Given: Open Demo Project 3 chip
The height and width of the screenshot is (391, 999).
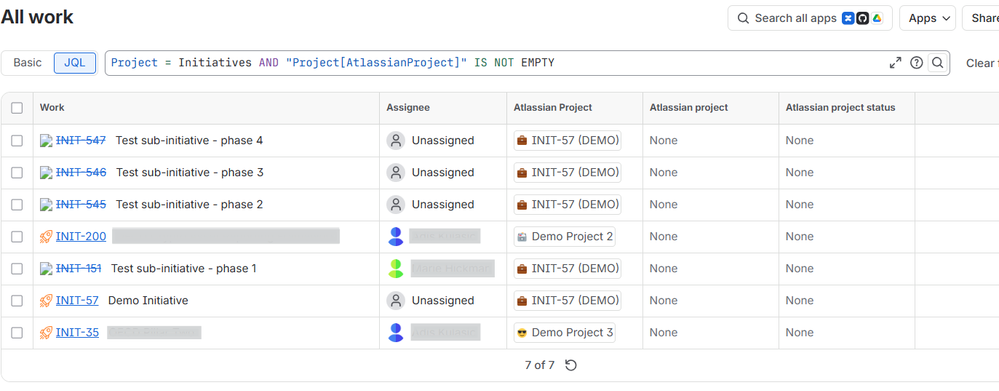Looking at the screenshot, I should coord(564,332).
